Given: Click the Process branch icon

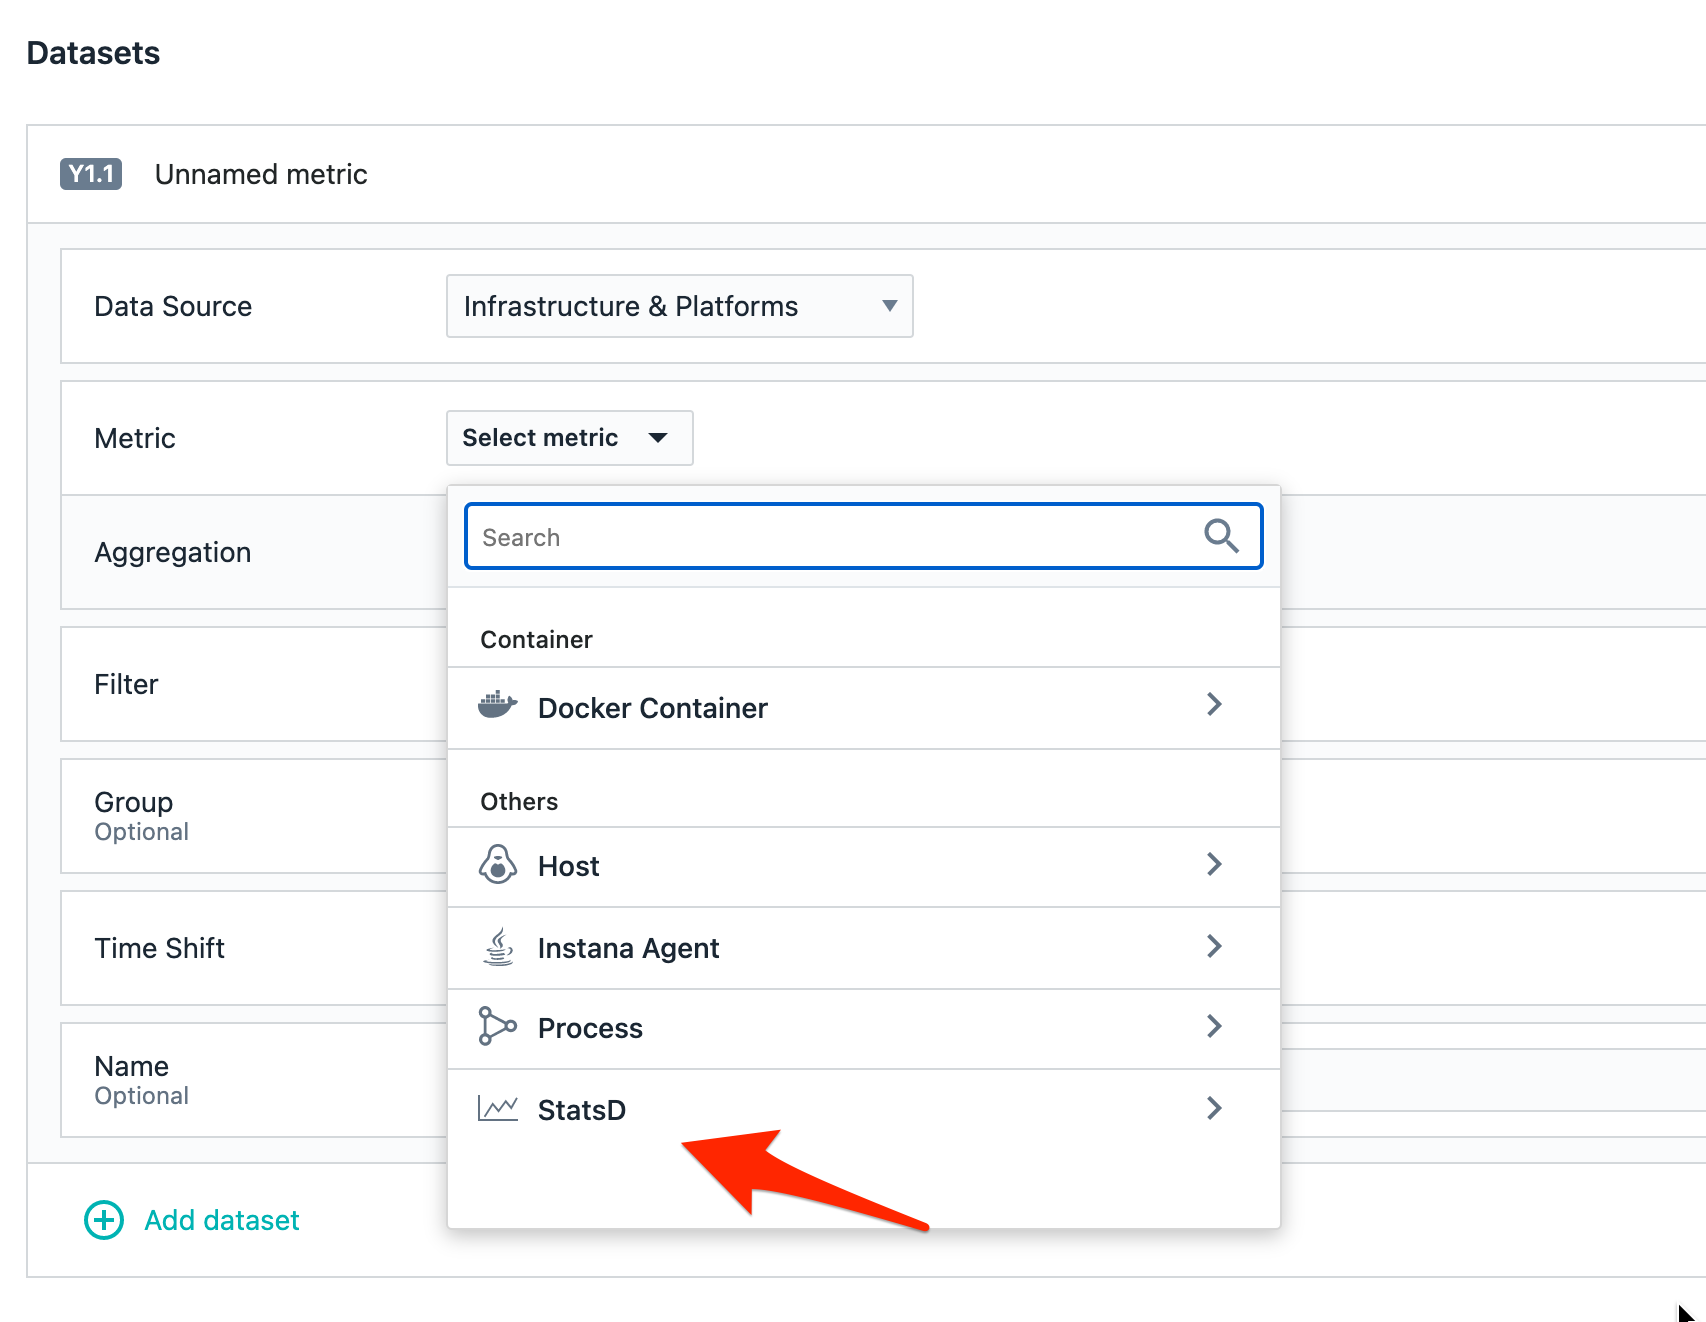Looking at the screenshot, I should click(497, 1027).
